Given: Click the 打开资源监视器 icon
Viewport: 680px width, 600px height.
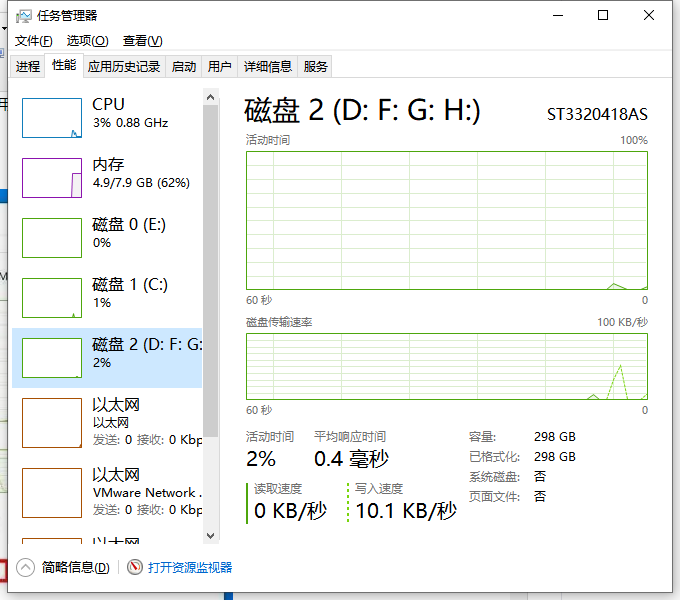Looking at the screenshot, I should (x=136, y=568).
